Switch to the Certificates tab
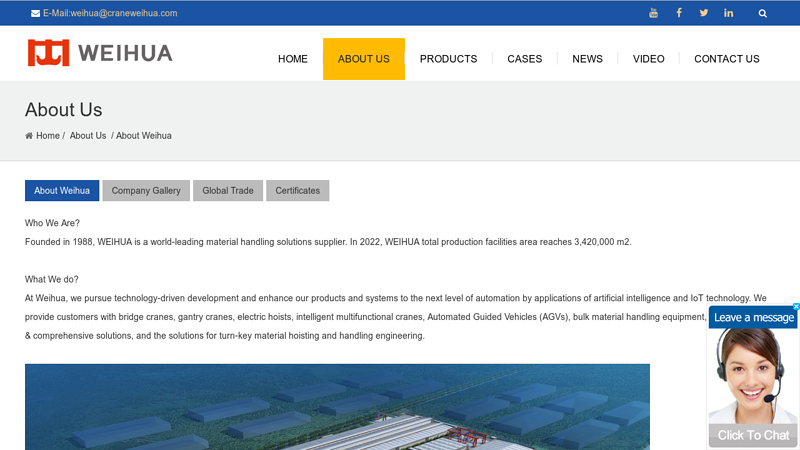 297,190
